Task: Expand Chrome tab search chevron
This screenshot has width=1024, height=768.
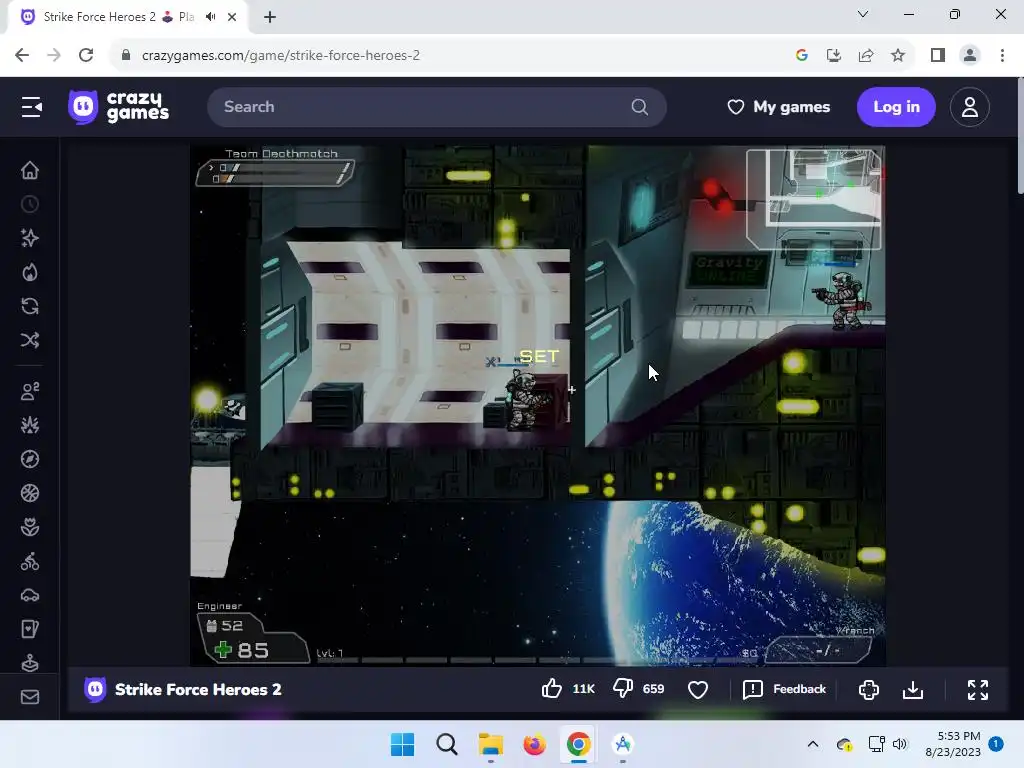Action: (x=863, y=14)
